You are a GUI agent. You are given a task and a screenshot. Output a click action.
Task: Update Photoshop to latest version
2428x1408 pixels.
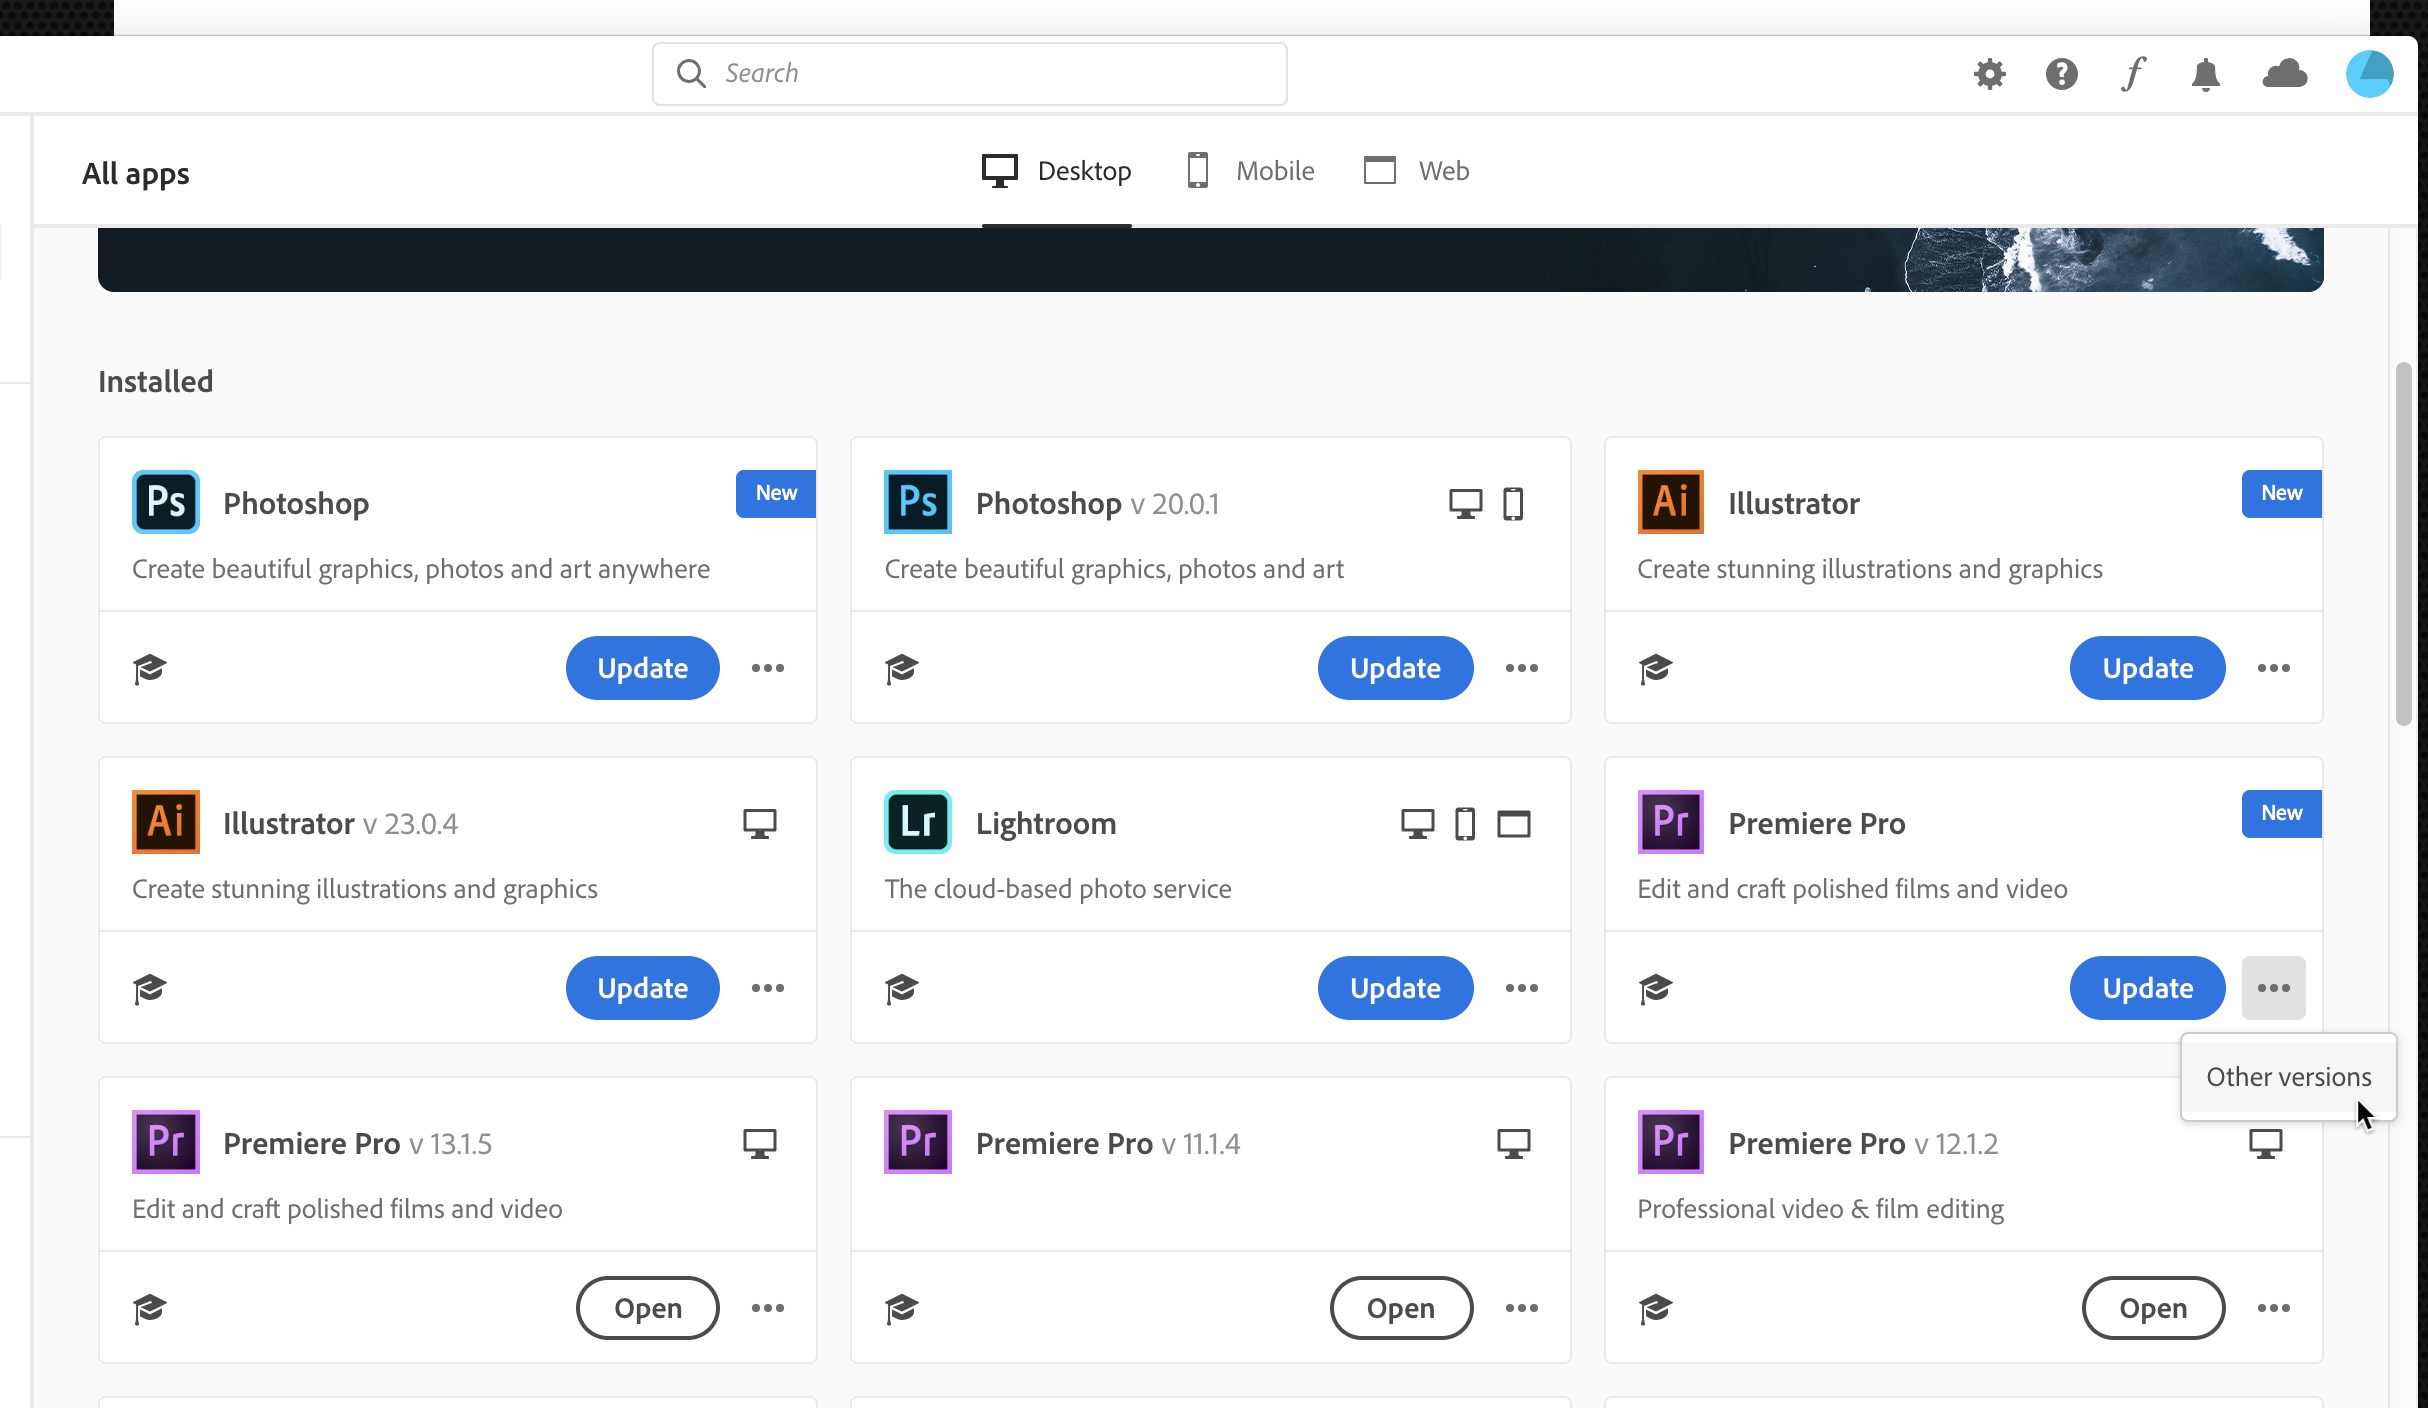(642, 667)
